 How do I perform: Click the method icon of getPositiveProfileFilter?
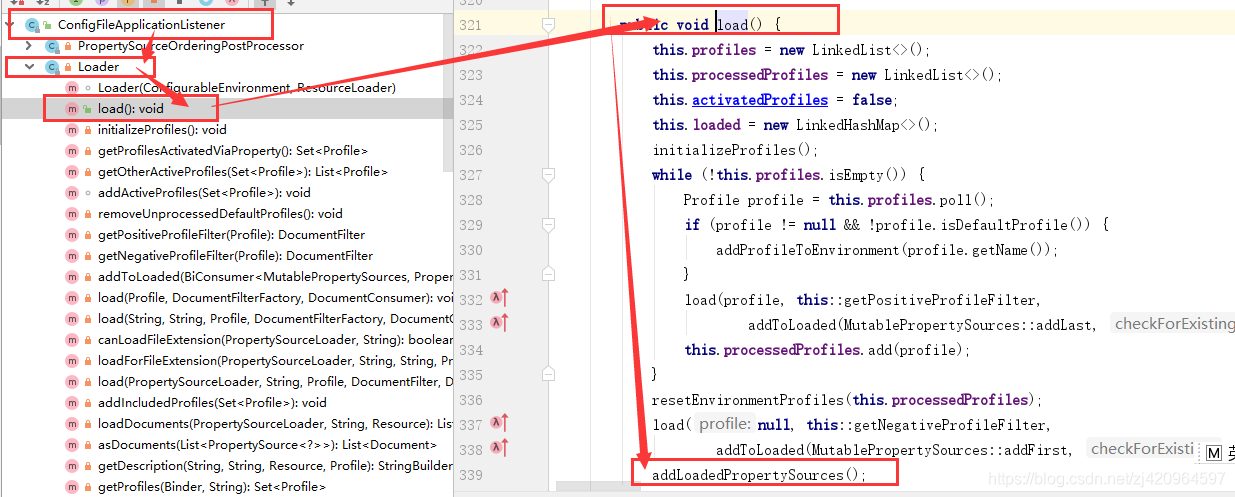[72, 234]
